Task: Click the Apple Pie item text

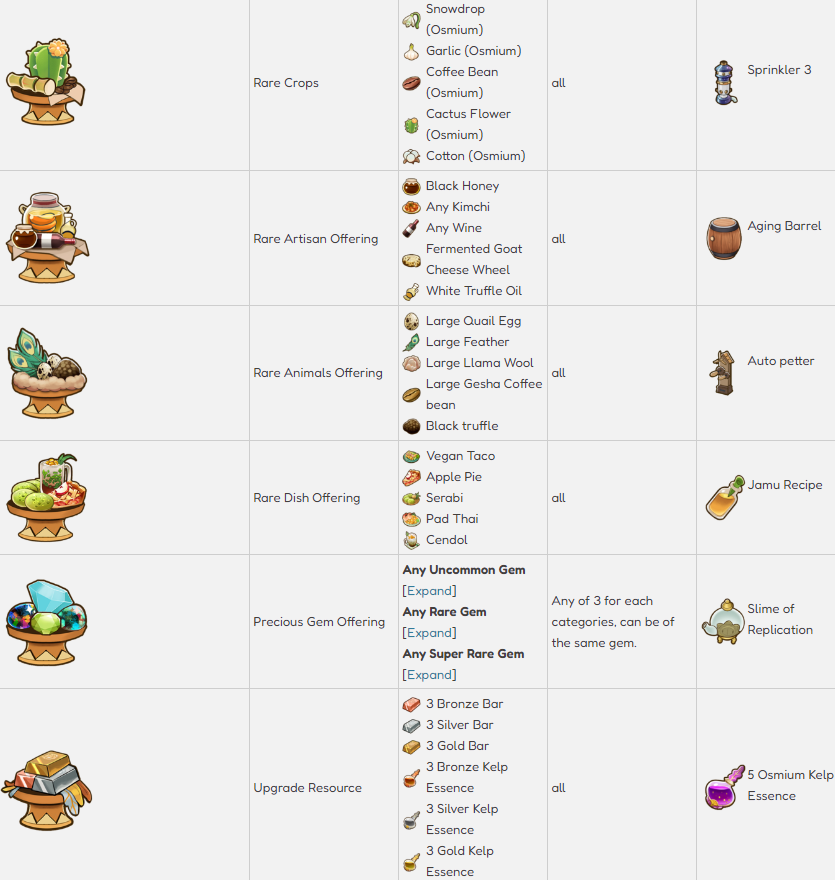Action: click(453, 477)
